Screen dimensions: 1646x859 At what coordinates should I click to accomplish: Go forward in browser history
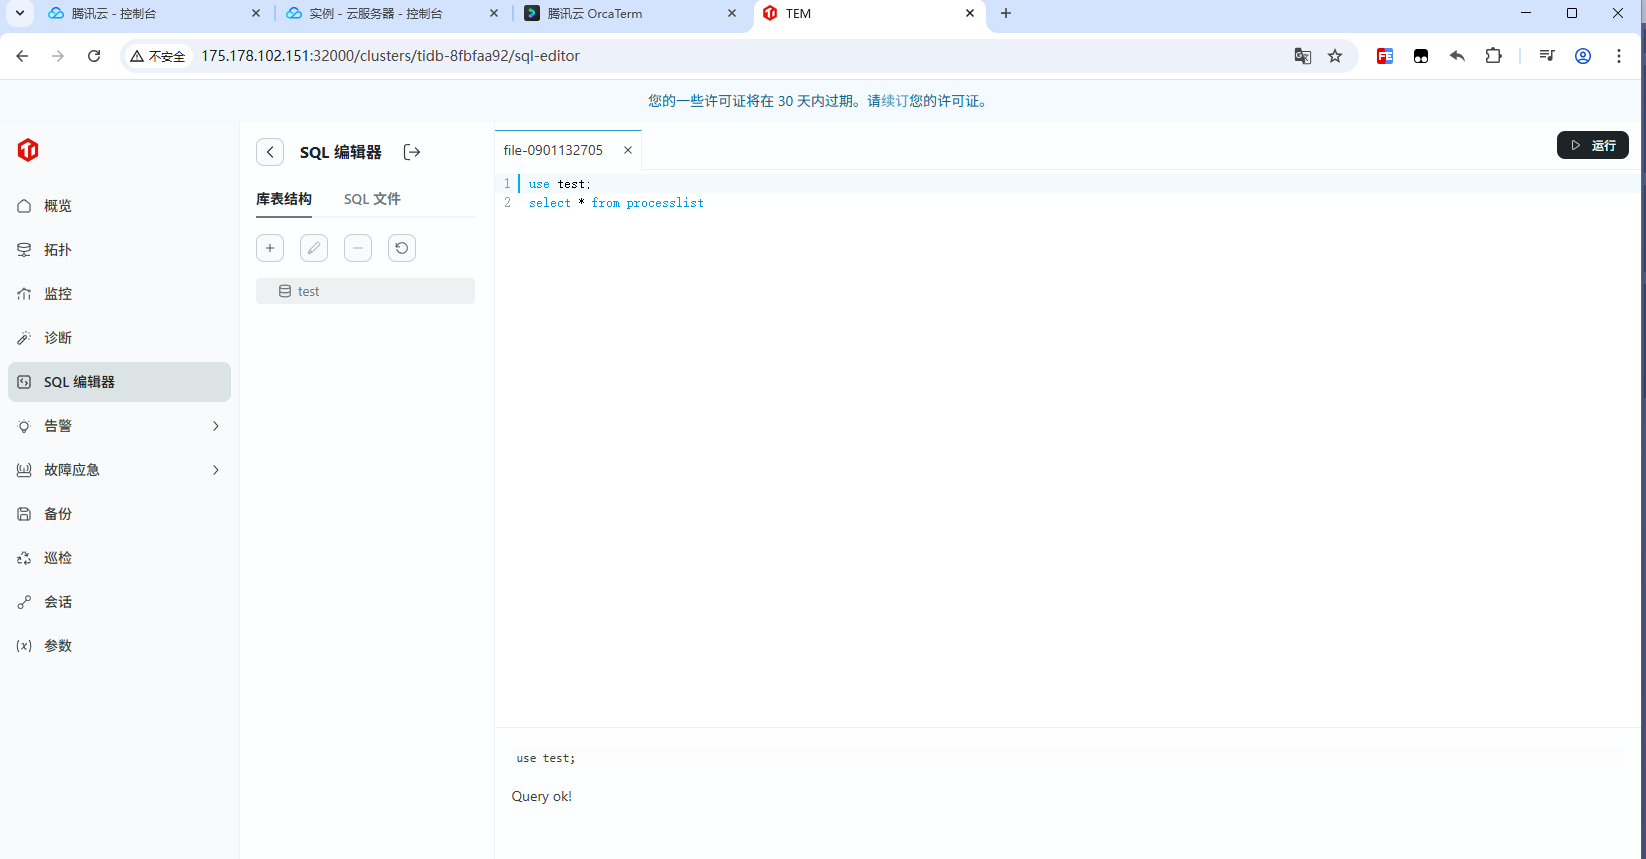click(58, 56)
